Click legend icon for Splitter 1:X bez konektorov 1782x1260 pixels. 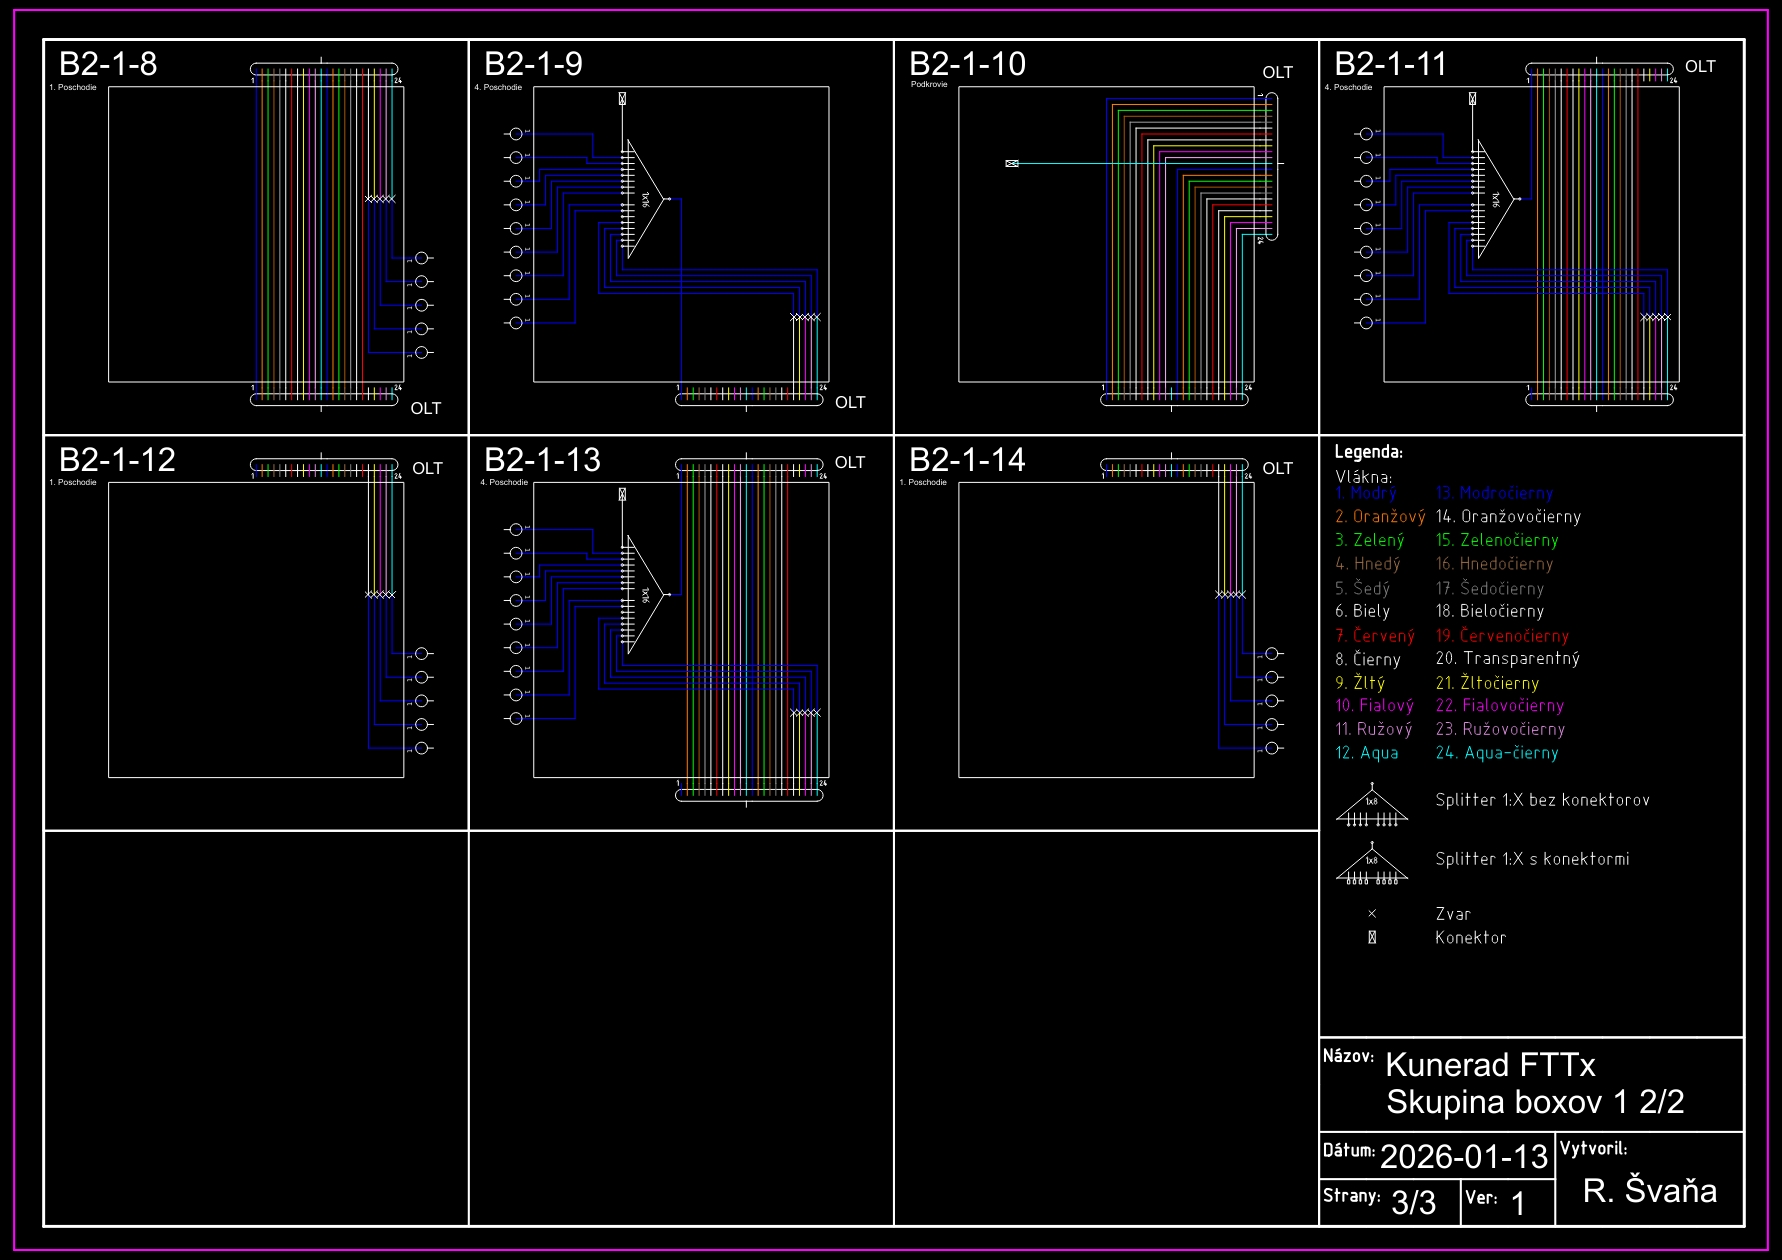point(1372,809)
